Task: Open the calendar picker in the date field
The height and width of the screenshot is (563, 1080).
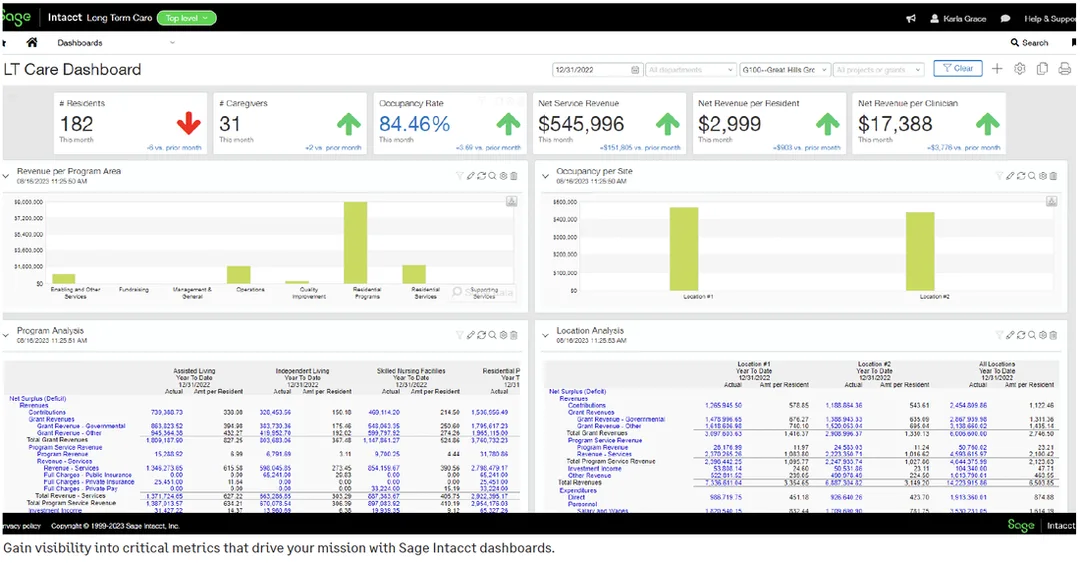Action: coord(635,70)
